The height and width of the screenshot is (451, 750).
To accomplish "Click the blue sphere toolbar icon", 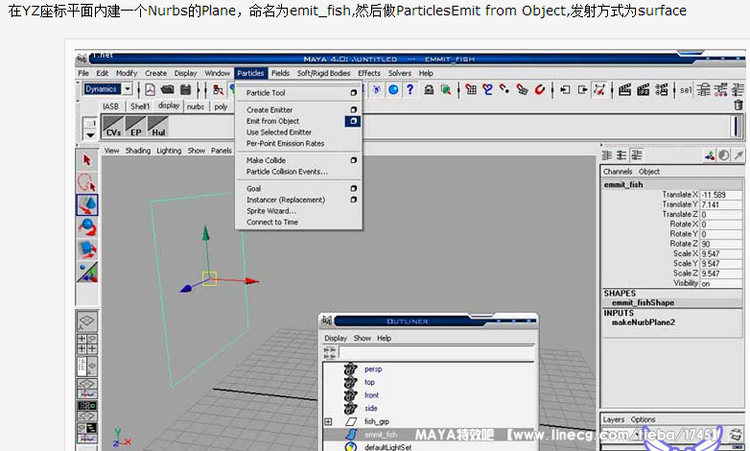I will (394, 89).
